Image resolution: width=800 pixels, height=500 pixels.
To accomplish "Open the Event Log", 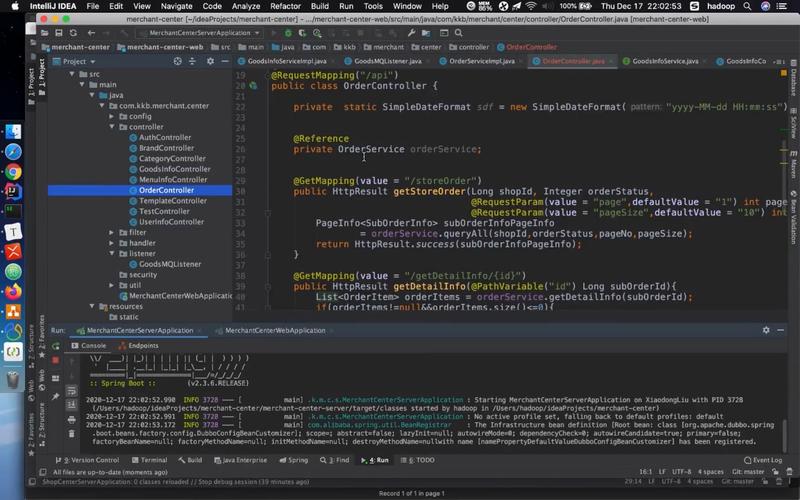I will (x=765, y=460).
